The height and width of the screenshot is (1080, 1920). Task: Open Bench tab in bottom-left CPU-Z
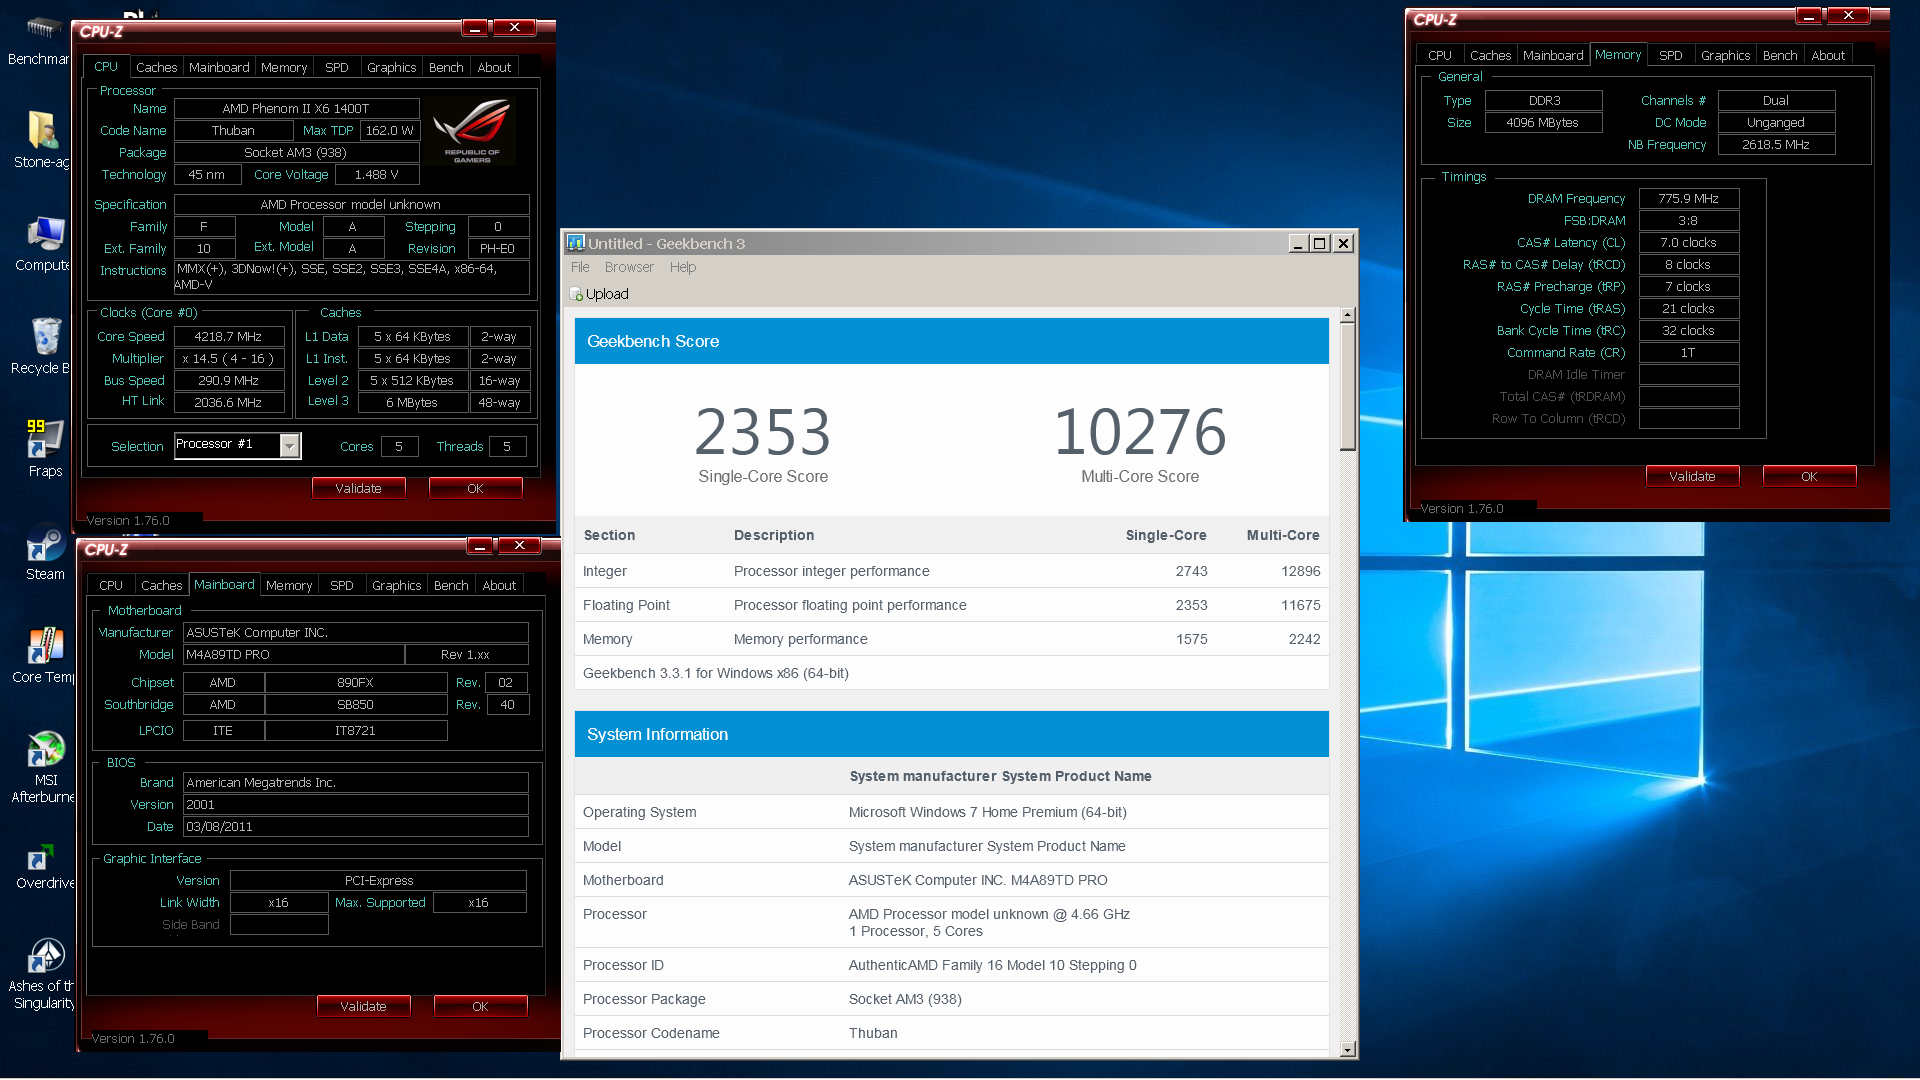coord(451,585)
